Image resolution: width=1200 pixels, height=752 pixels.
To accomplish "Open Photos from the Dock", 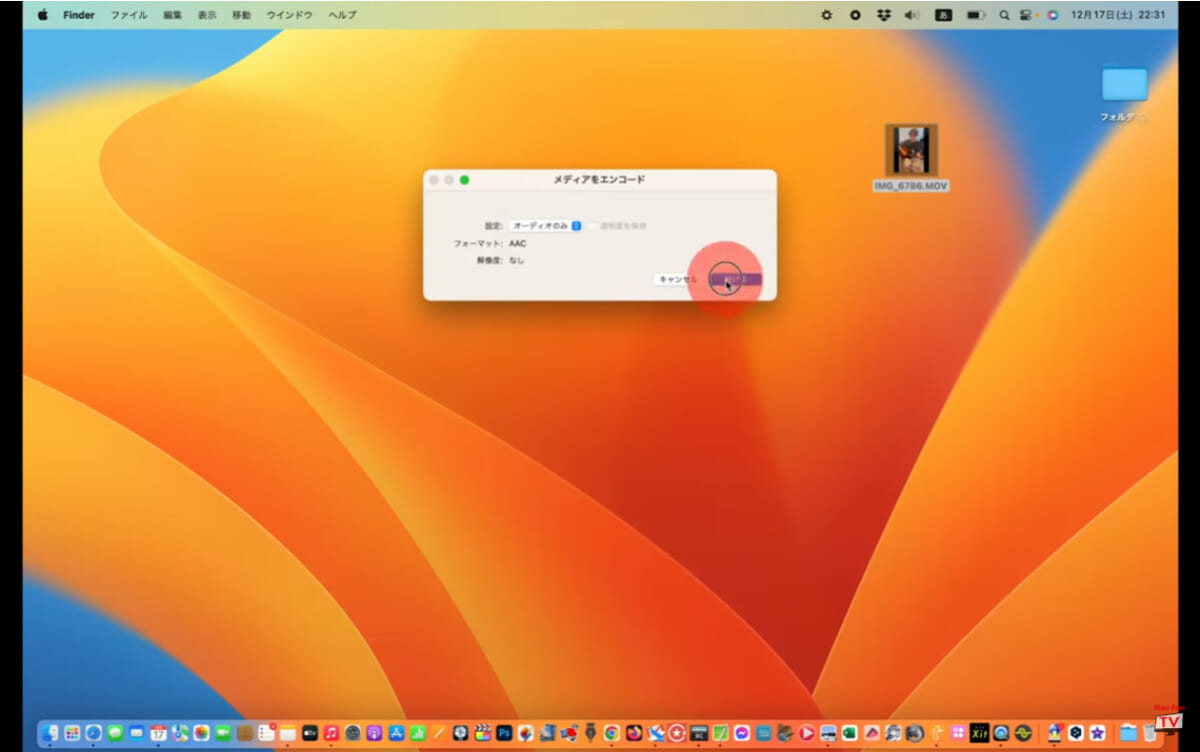I will 201,733.
